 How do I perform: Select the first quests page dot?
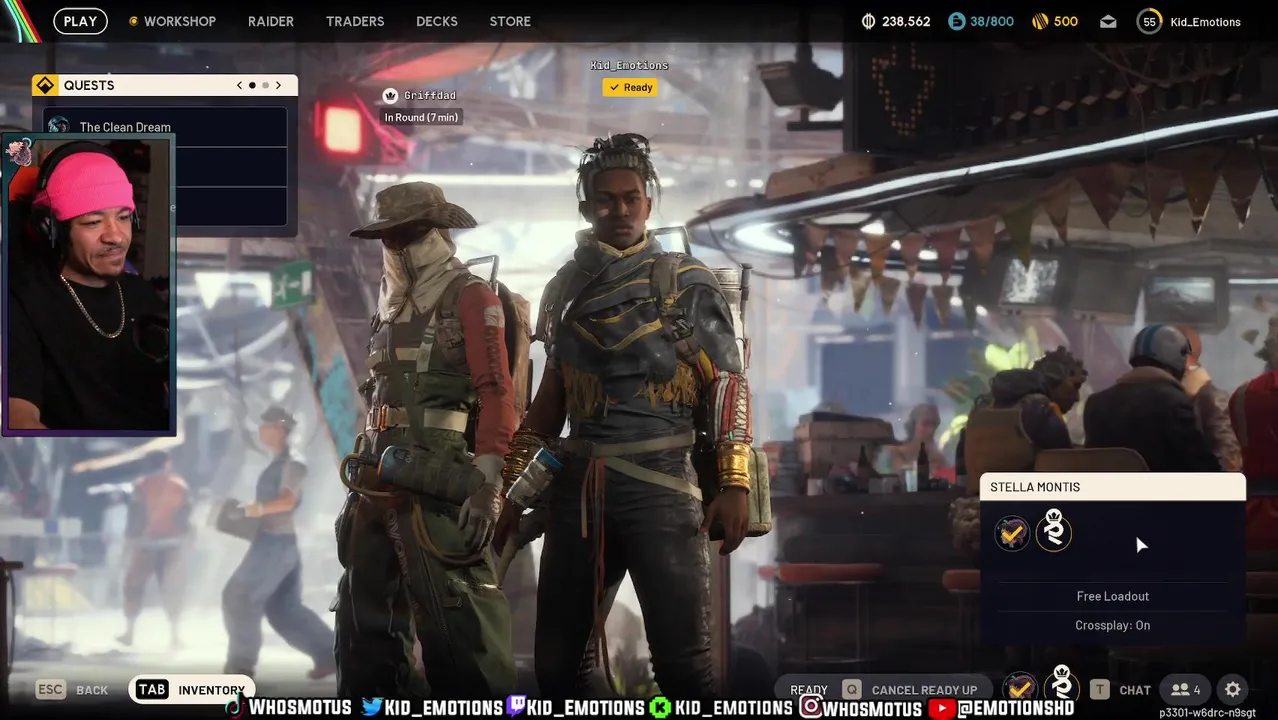pyautogui.click(x=252, y=85)
